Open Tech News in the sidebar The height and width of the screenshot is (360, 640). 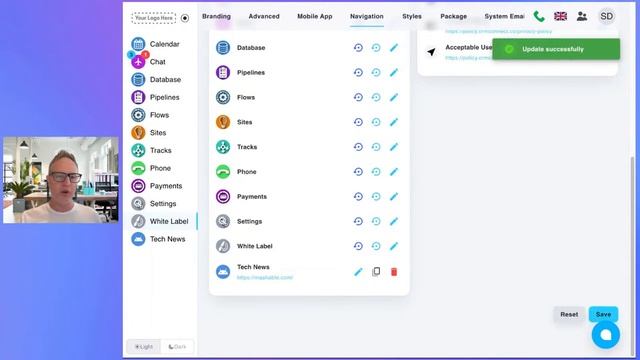pyautogui.click(x=158, y=239)
